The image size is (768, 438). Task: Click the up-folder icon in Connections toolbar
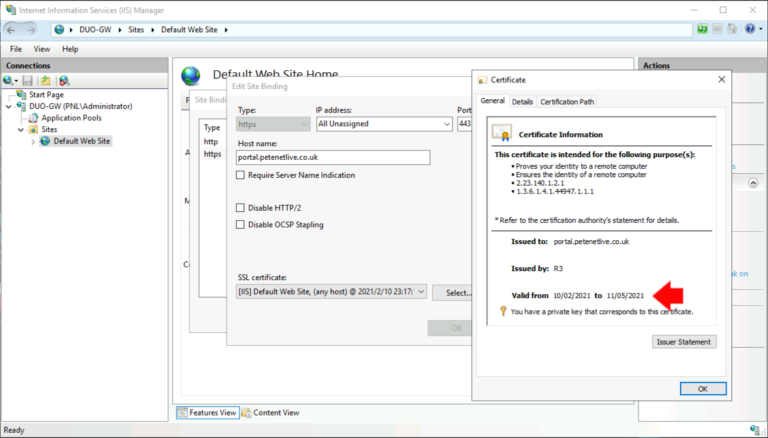pos(46,80)
